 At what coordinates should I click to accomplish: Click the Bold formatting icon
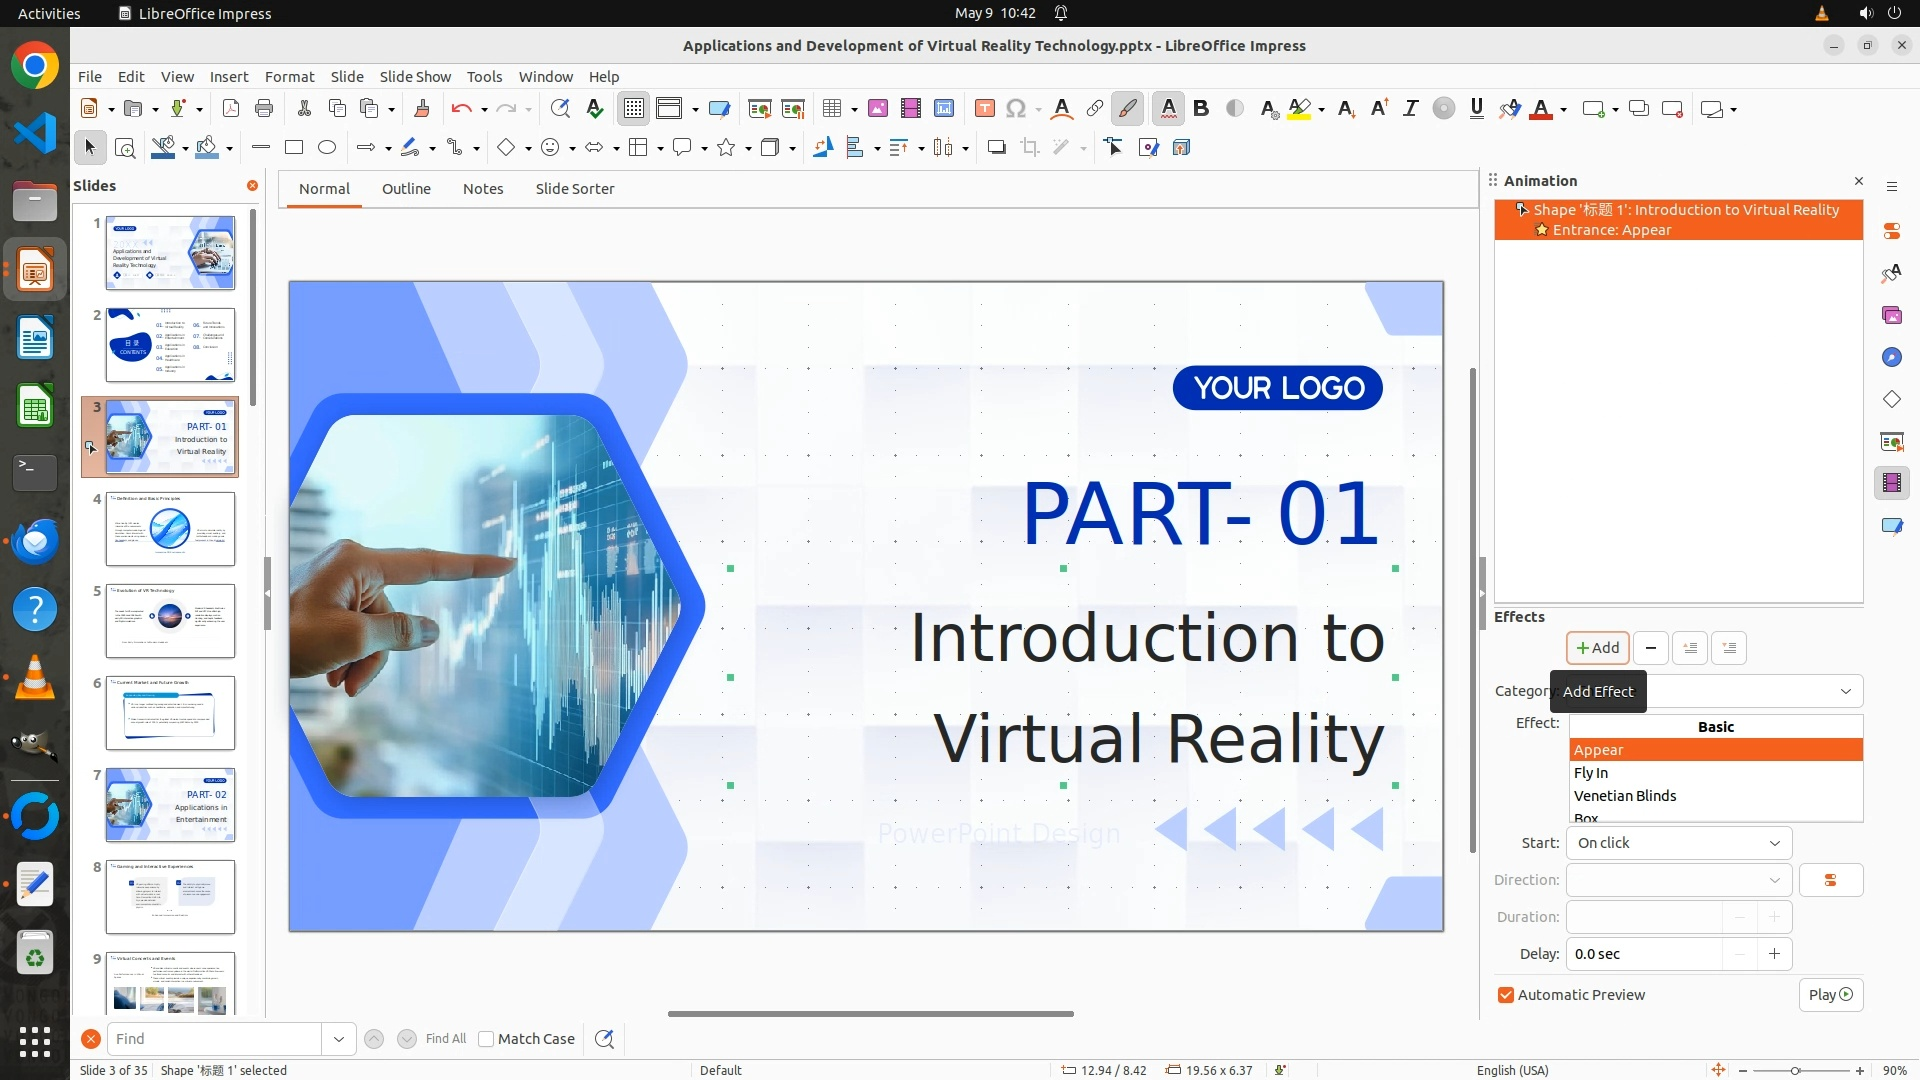point(1201,109)
